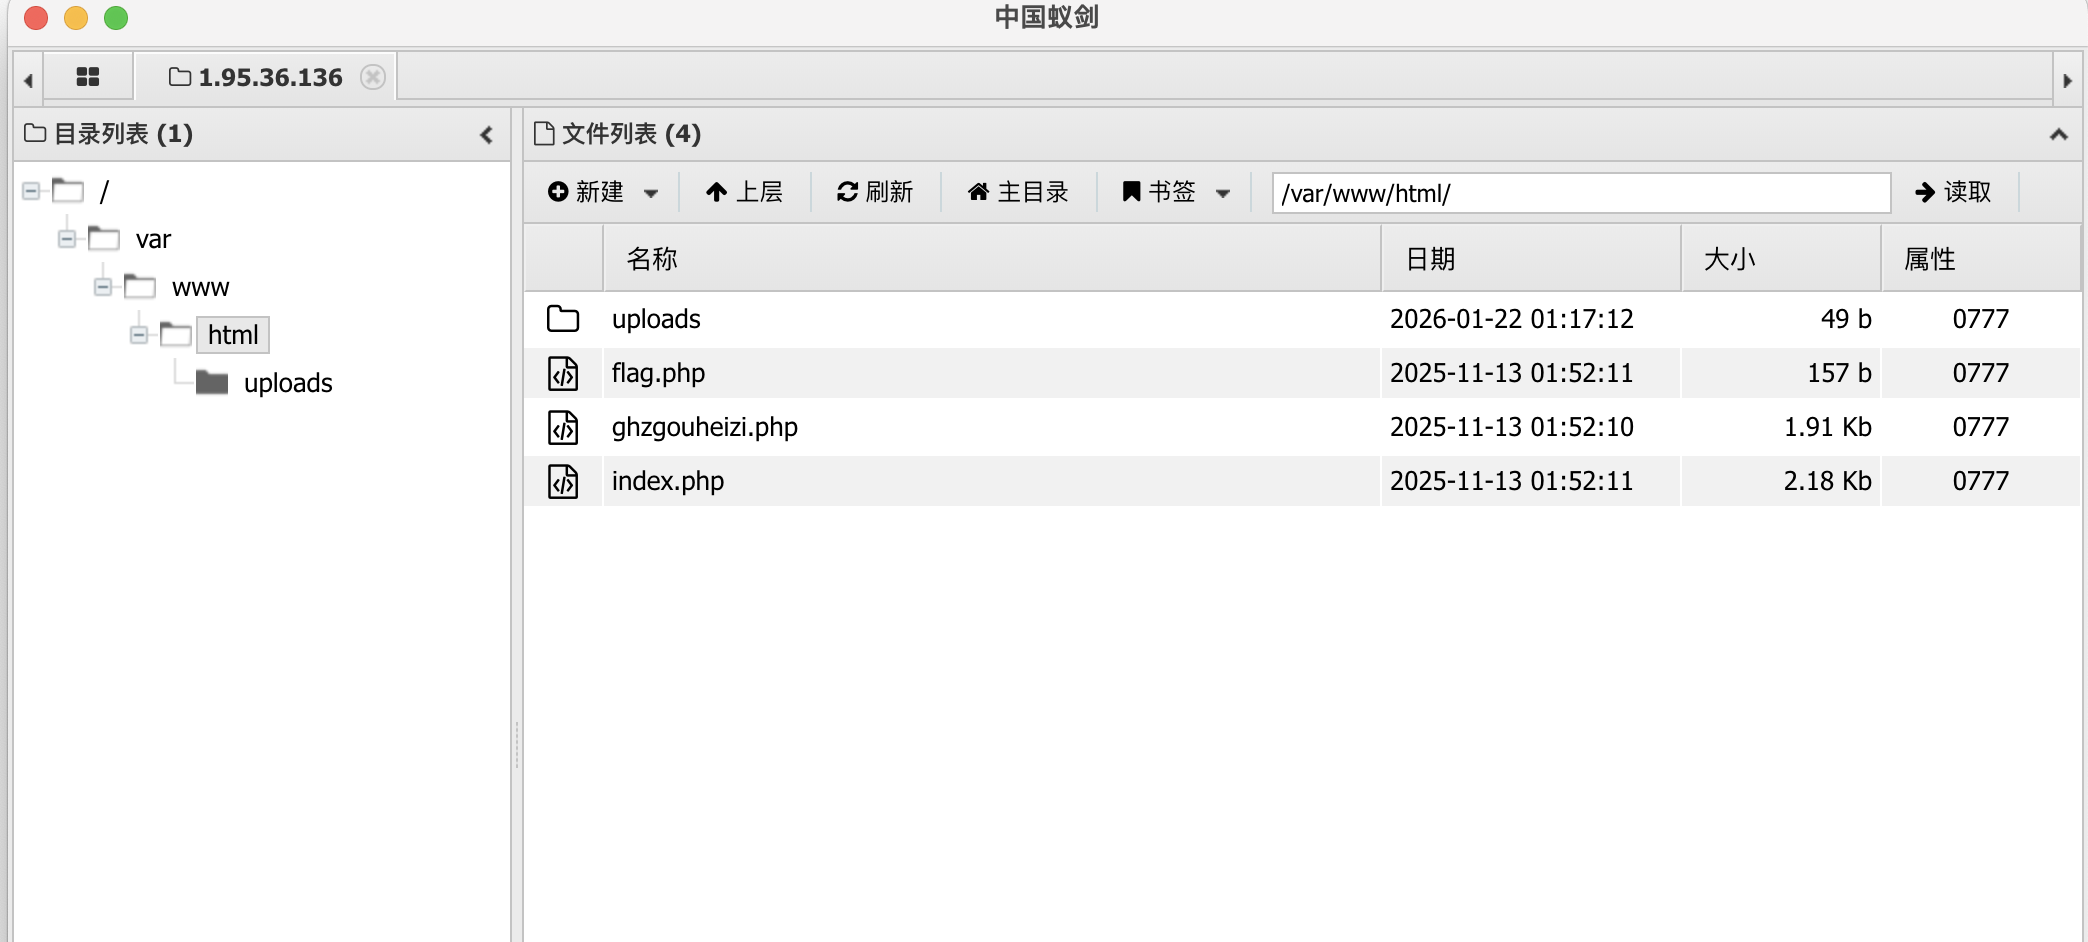
Task: Click the var folder icon in tree
Action: pos(104,238)
